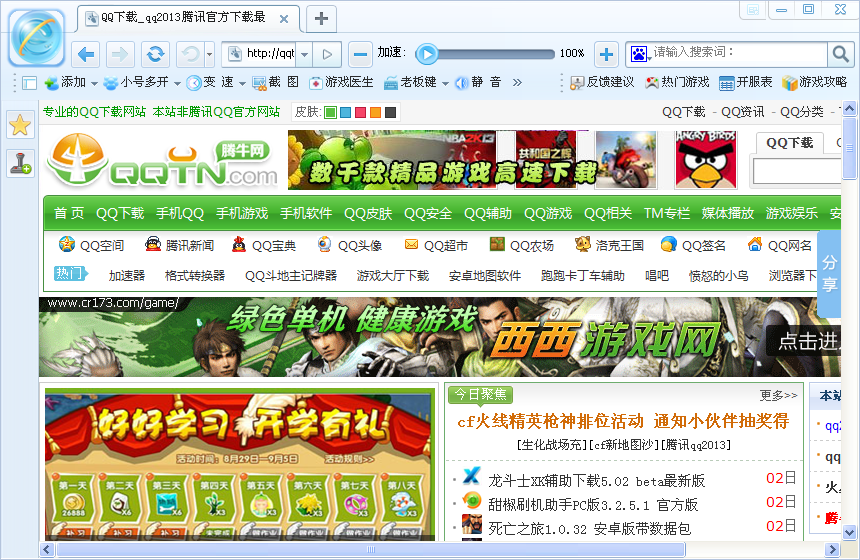Open QQ皮肤 nav menu item
This screenshot has width=860, height=560.
click(368, 213)
